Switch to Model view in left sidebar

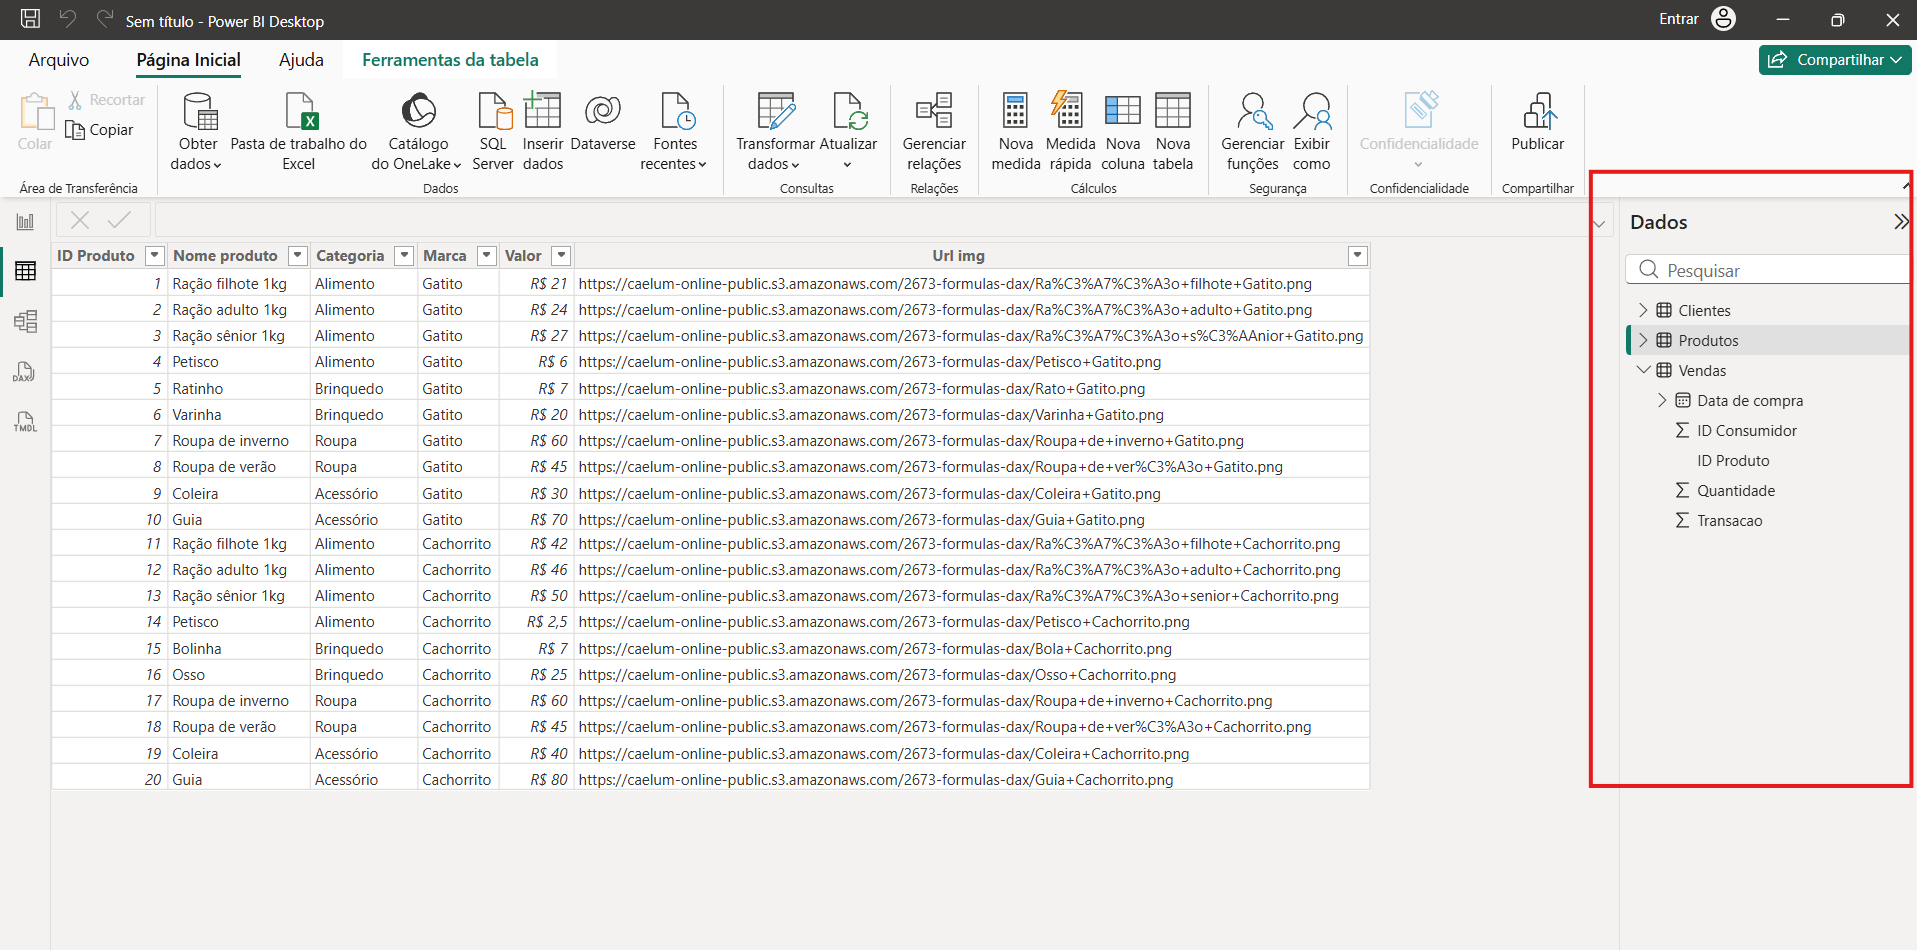25,321
